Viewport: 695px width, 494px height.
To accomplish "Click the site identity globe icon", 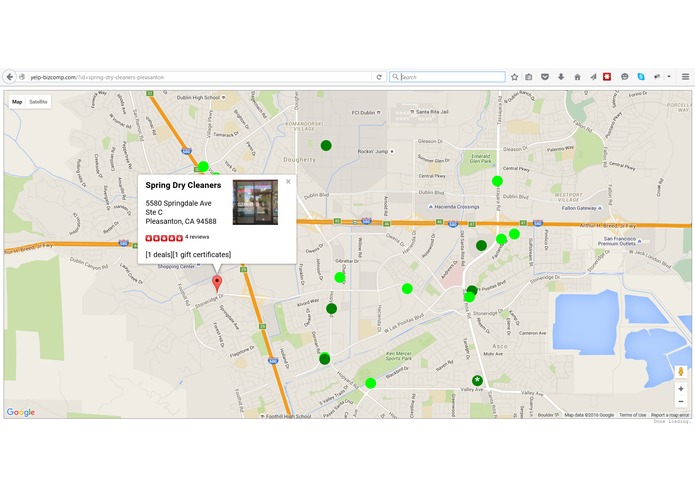I will (x=22, y=77).
